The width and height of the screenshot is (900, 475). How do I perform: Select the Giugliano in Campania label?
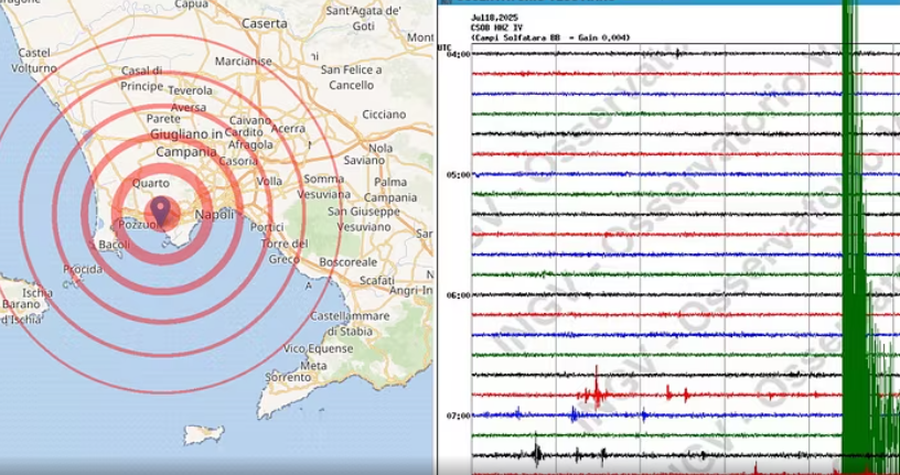[x=186, y=143]
